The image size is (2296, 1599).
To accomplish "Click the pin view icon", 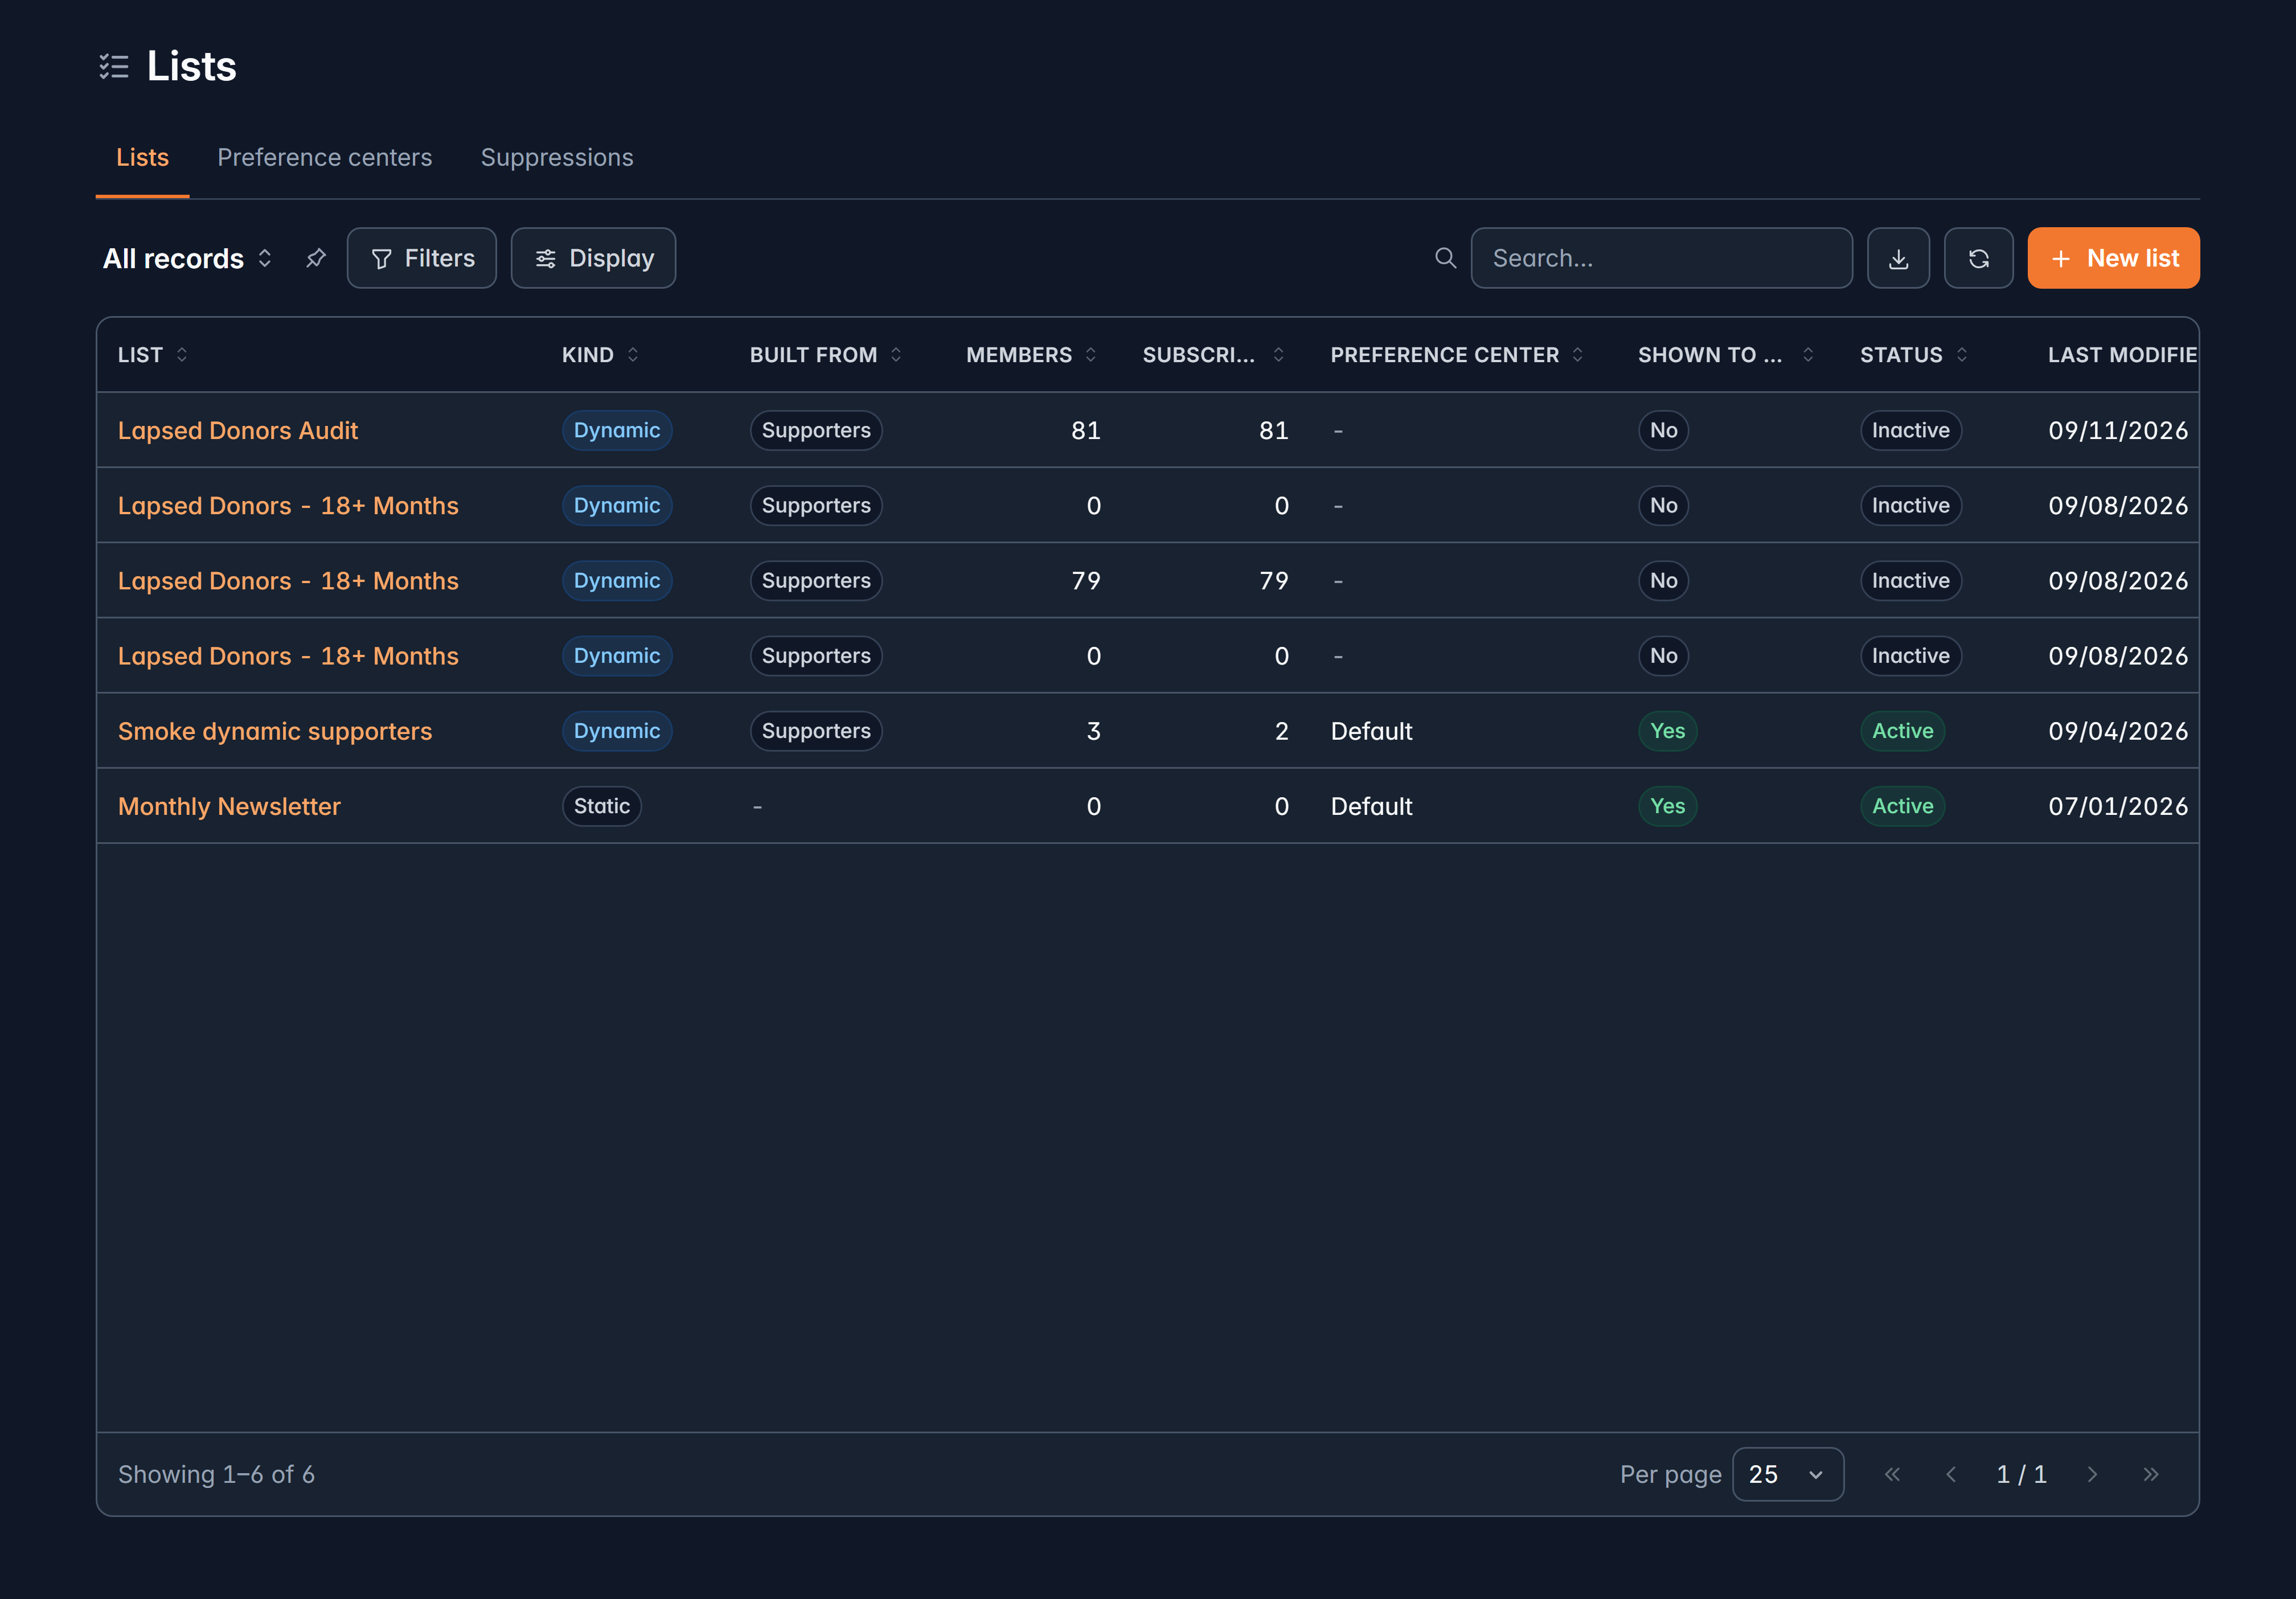I will click(316, 258).
